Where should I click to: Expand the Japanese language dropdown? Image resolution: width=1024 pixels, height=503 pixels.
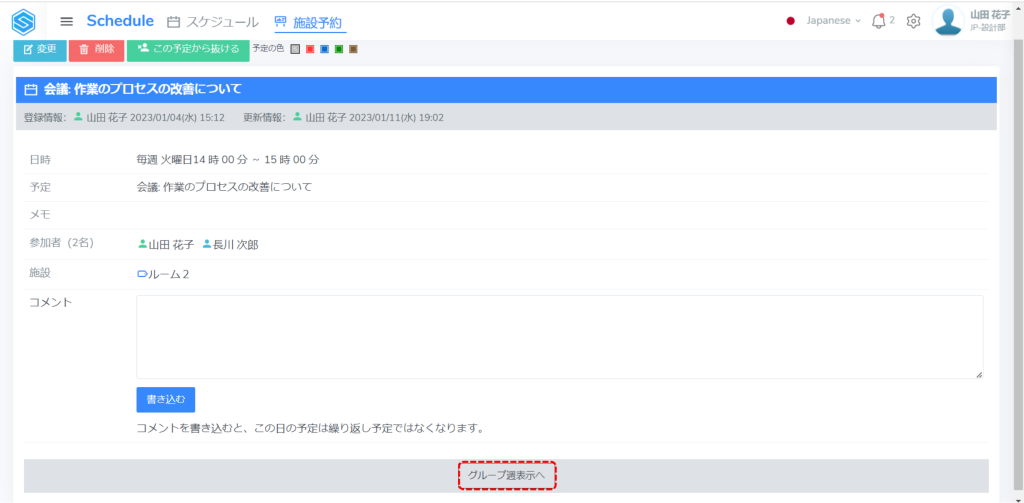(825, 21)
